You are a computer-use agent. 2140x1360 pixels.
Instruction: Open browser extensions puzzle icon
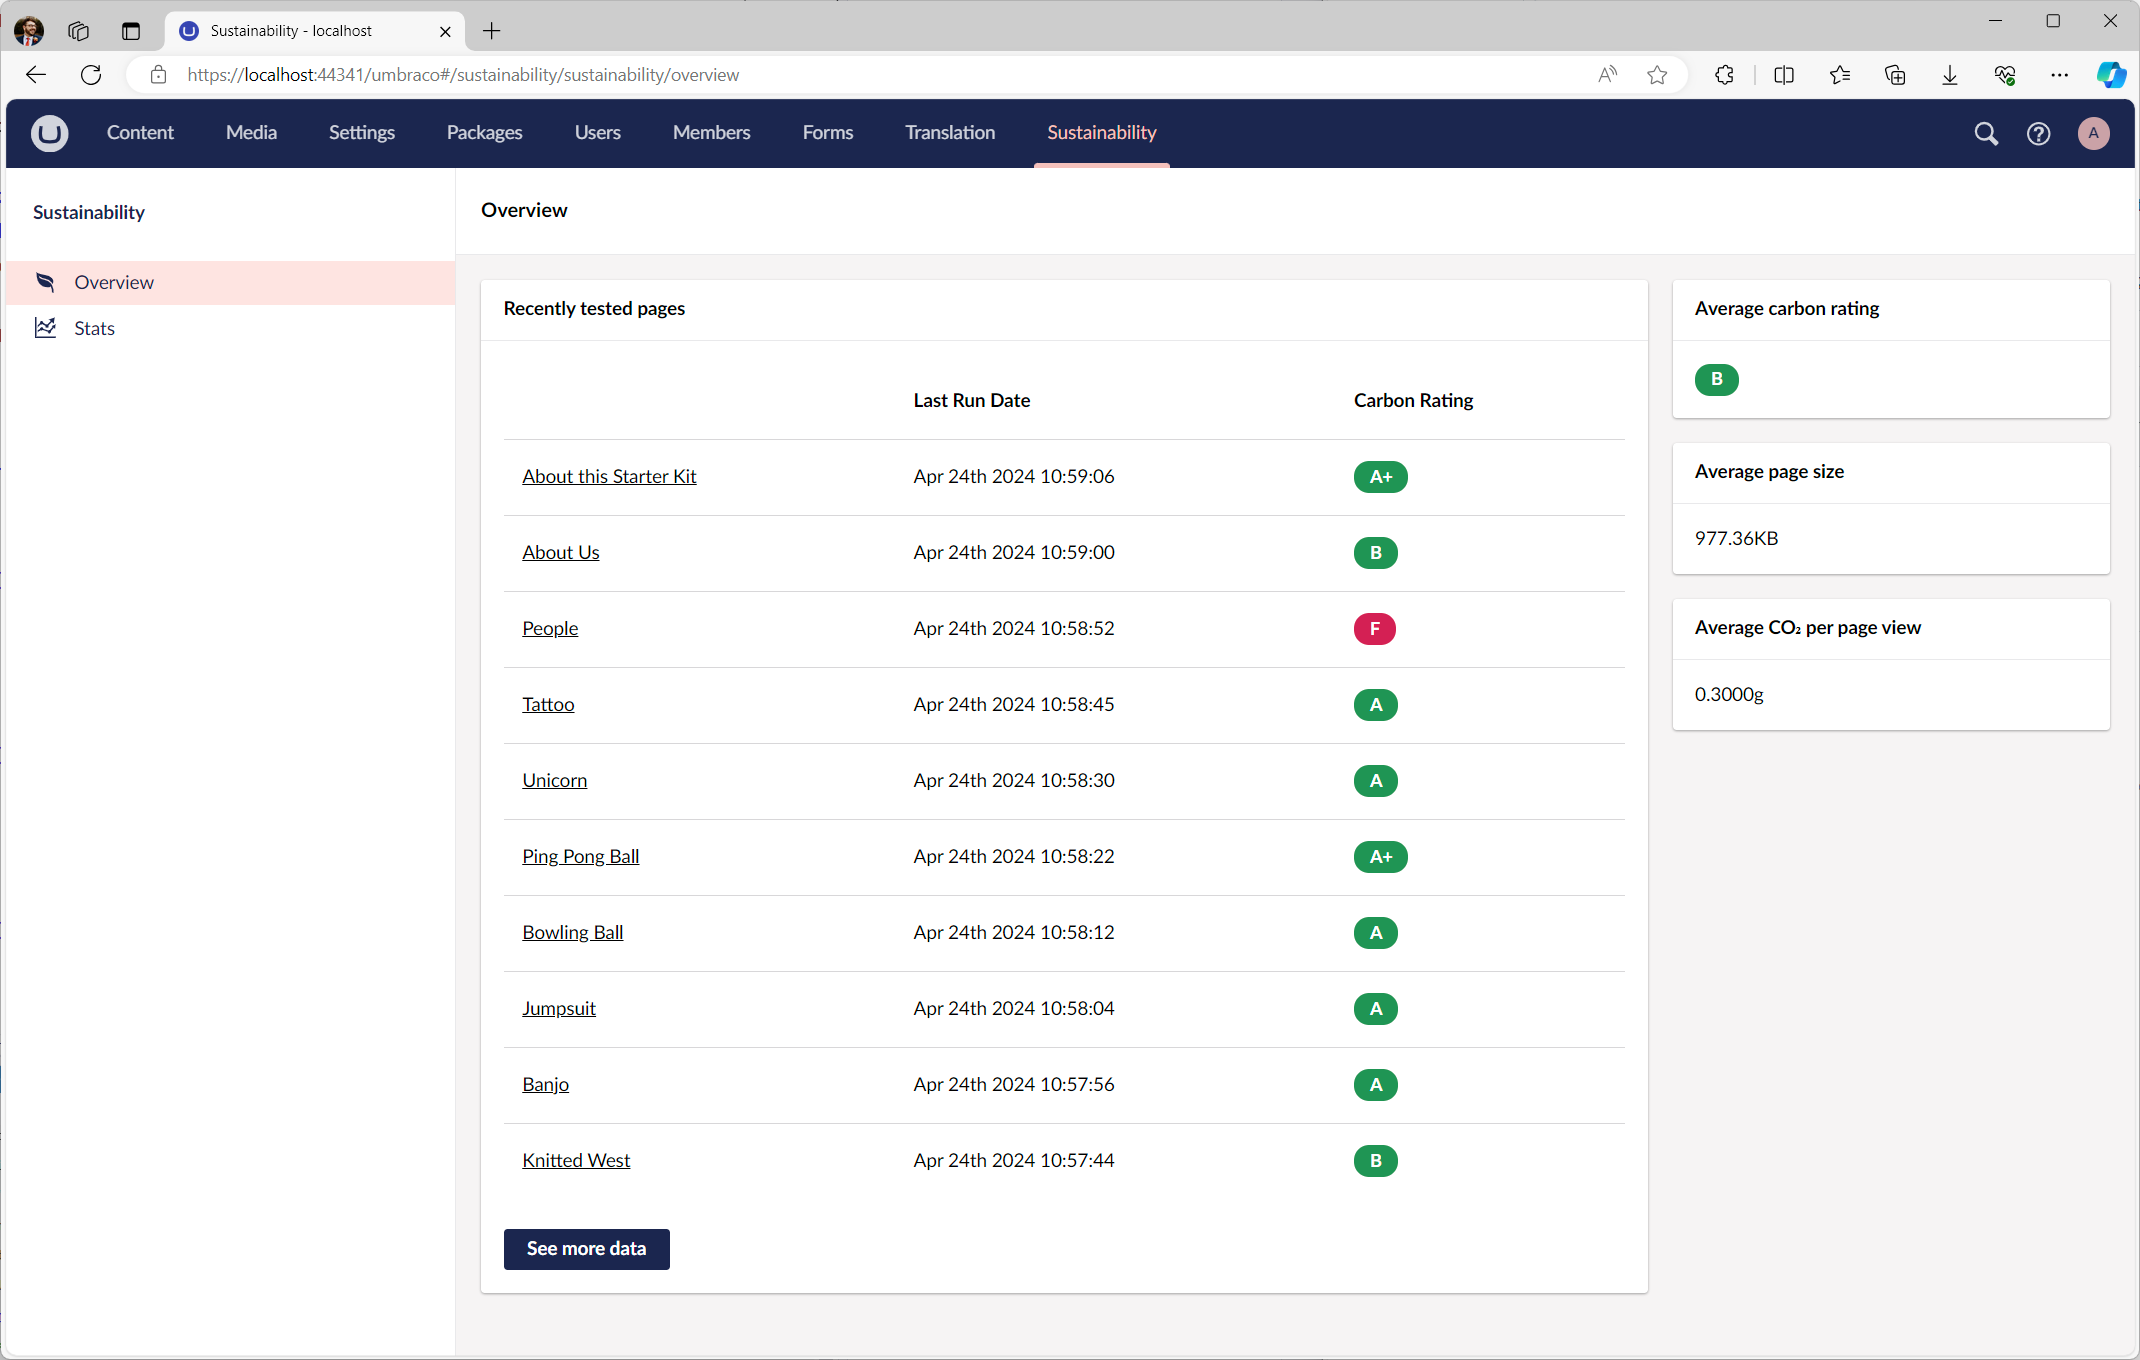point(1724,75)
